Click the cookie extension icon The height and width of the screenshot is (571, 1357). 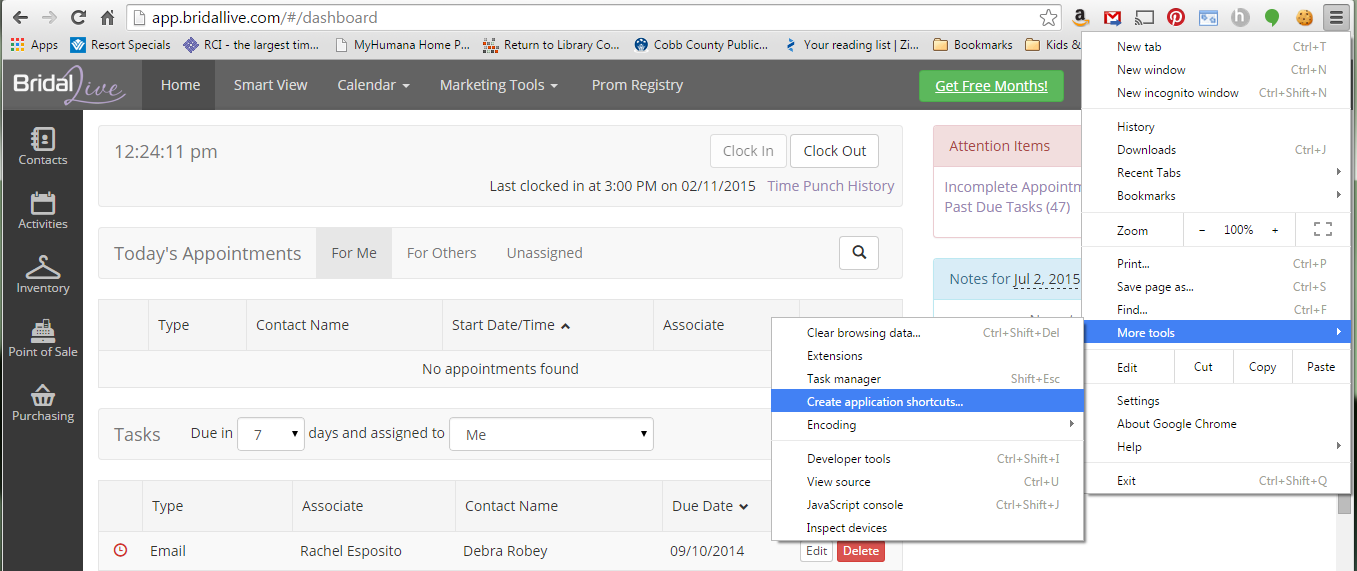click(x=1304, y=17)
